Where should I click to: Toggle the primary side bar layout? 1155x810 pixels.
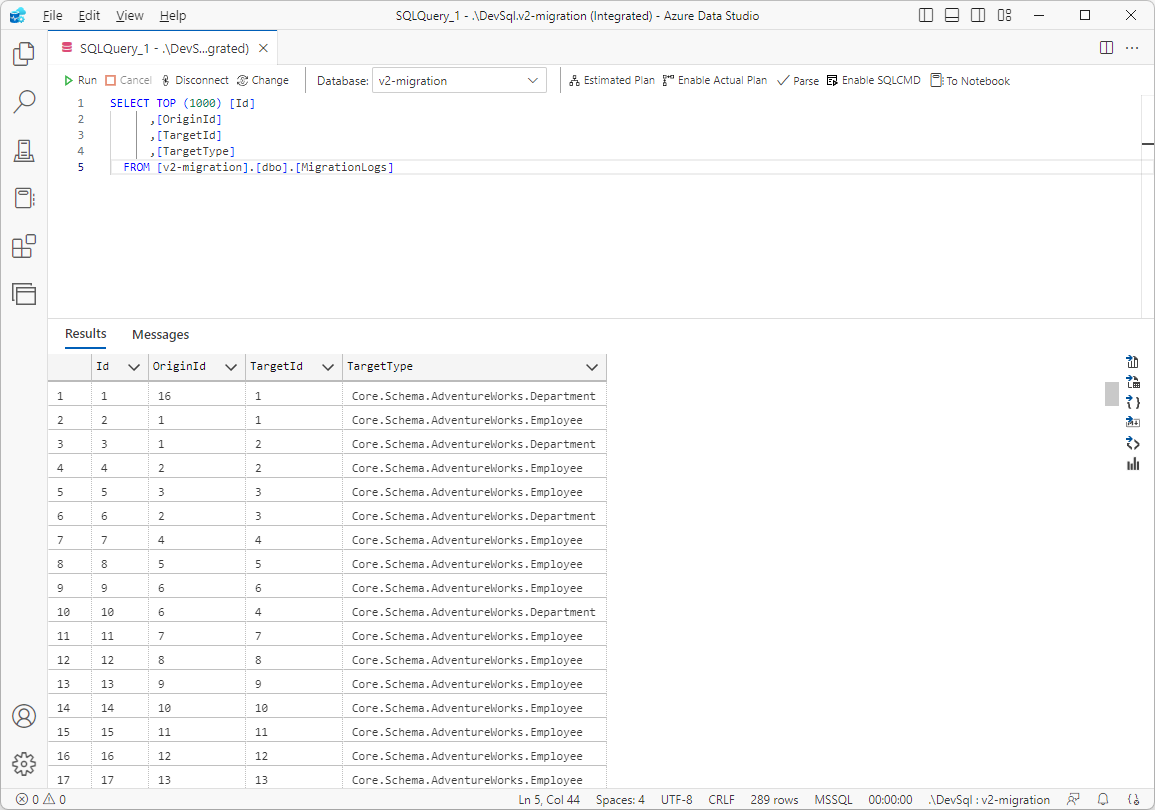coord(927,15)
